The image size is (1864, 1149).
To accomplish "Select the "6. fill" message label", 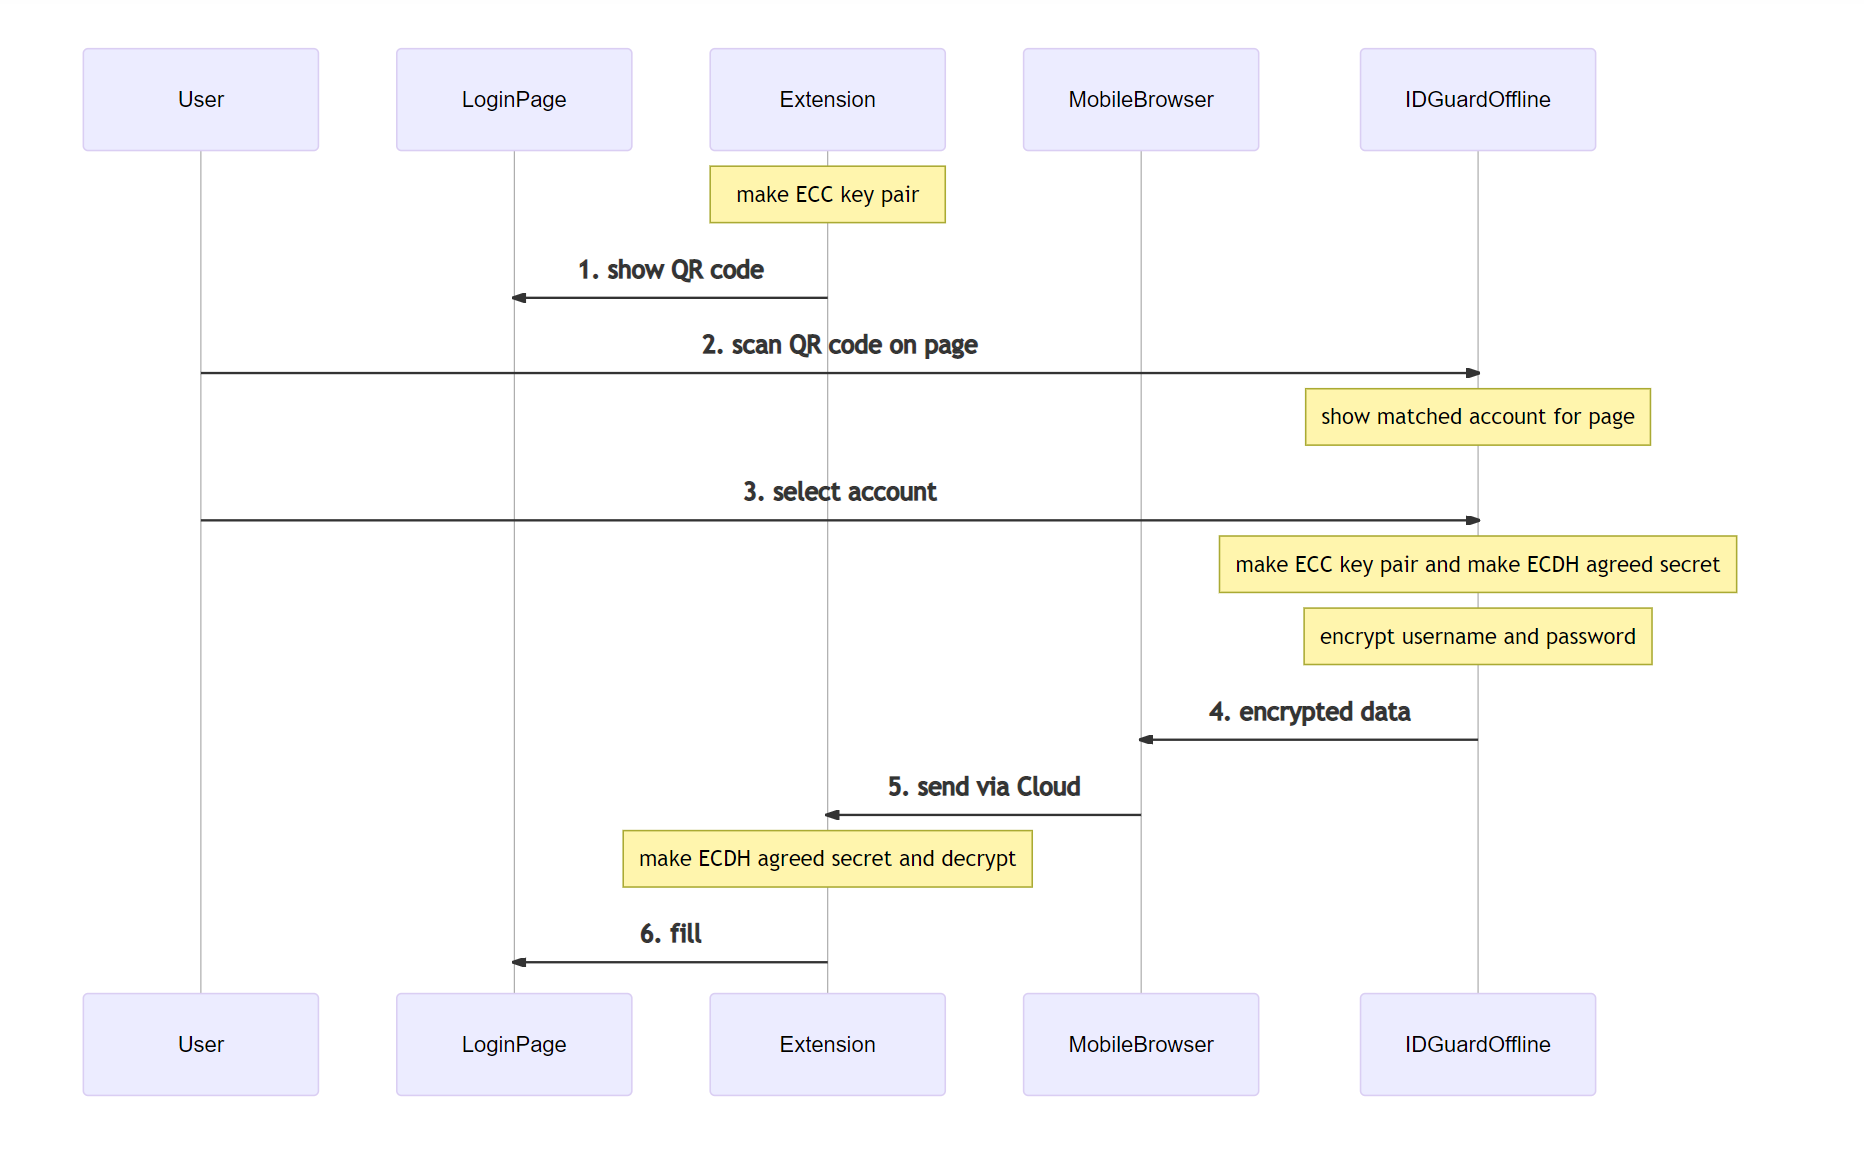I will point(670,934).
